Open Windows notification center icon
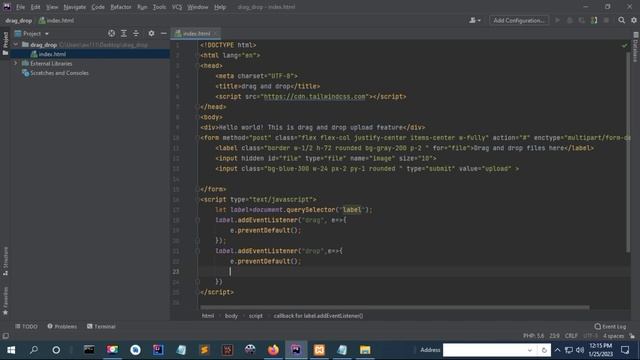640x360 pixels. click(x=625, y=350)
